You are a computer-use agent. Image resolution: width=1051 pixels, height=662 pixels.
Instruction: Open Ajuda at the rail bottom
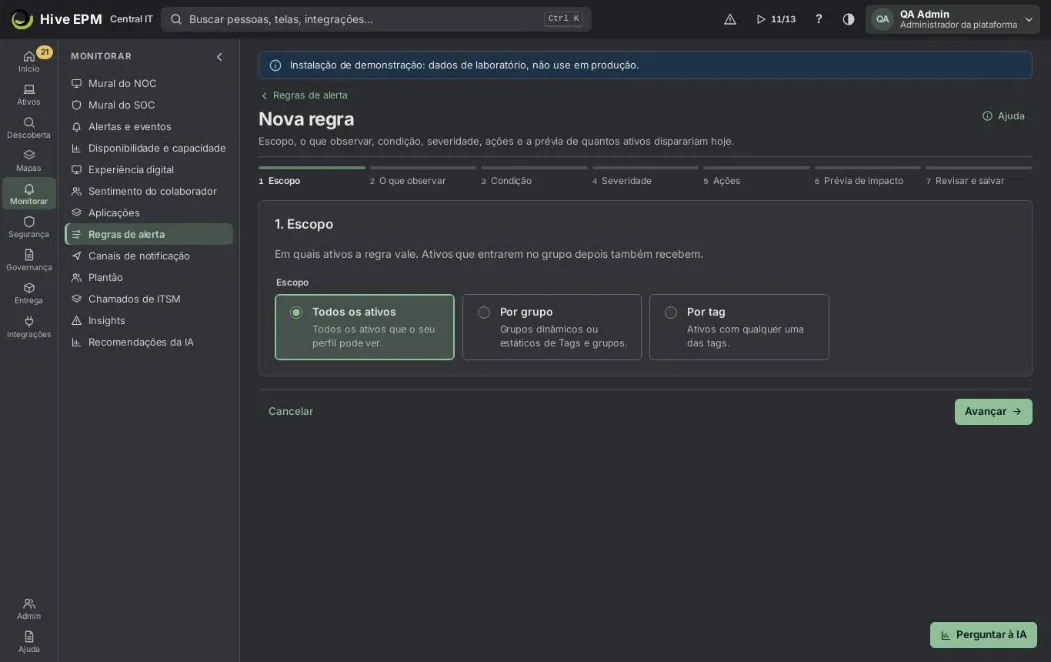(x=29, y=641)
